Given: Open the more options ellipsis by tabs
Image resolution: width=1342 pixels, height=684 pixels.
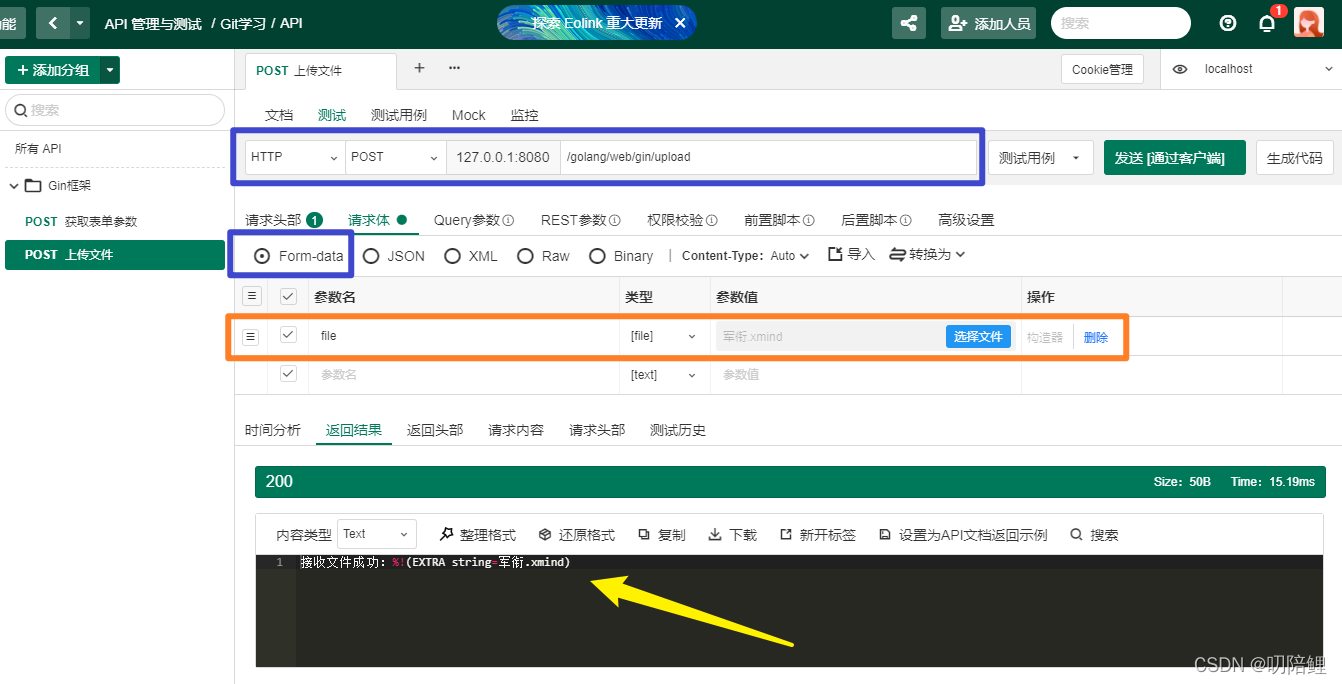Looking at the screenshot, I should pyautogui.click(x=454, y=68).
